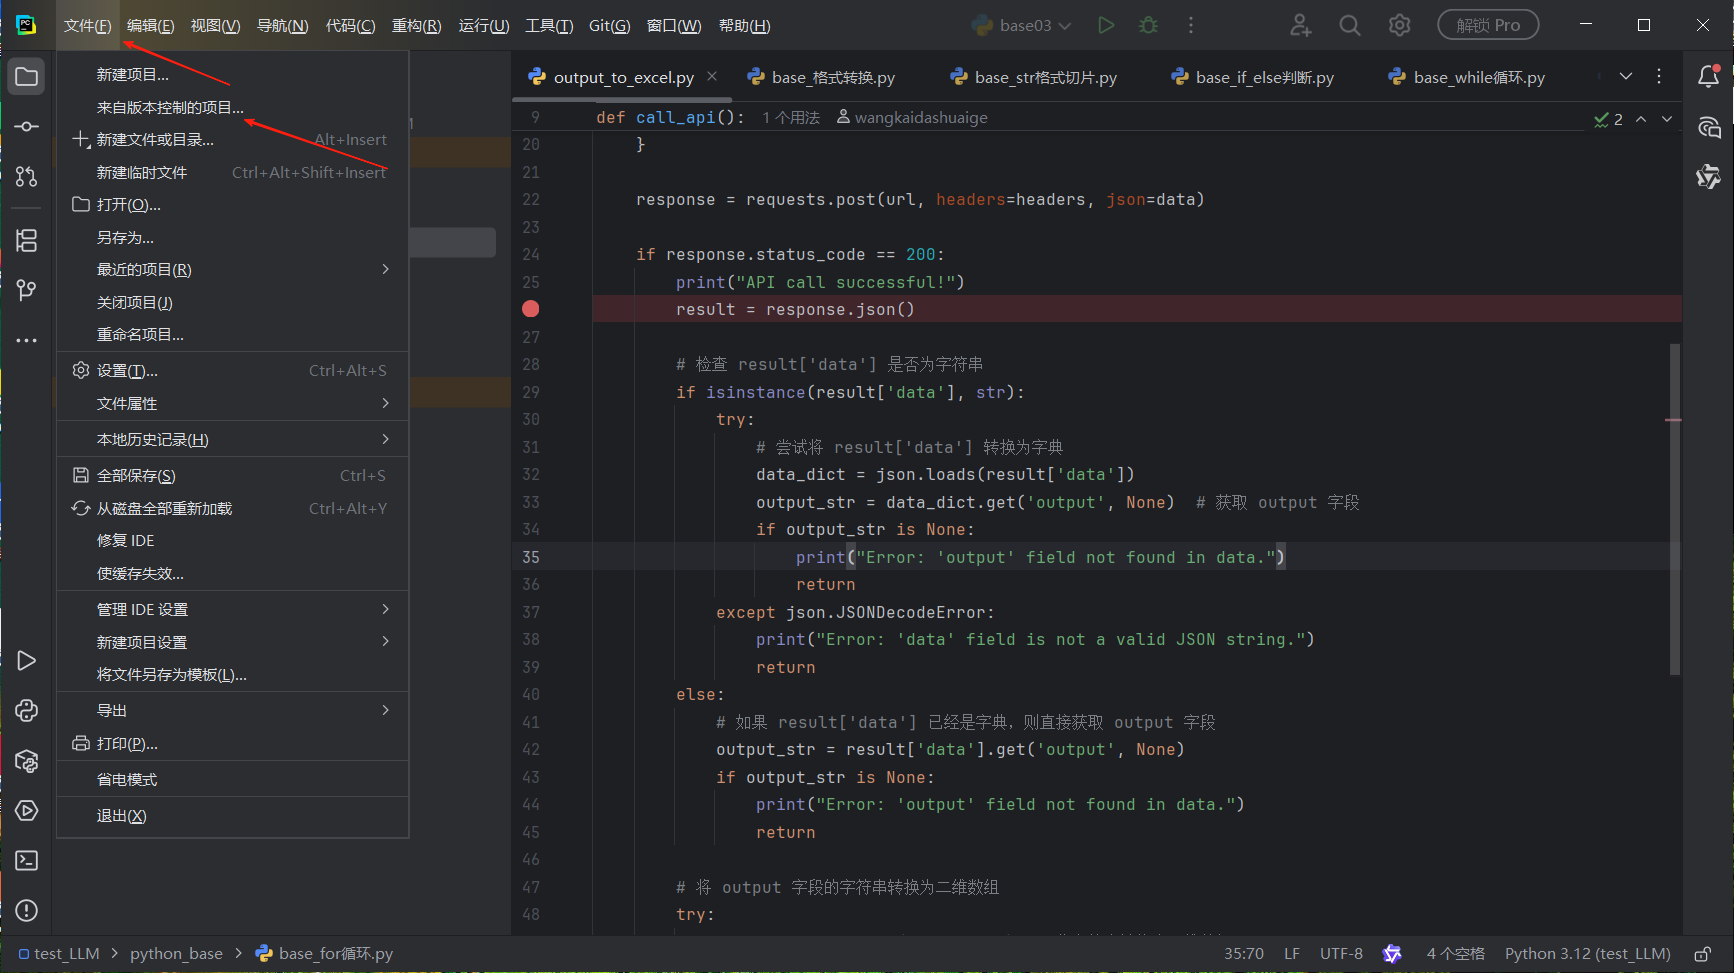Click the LF line separator widget

click(x=1292, y=954)
